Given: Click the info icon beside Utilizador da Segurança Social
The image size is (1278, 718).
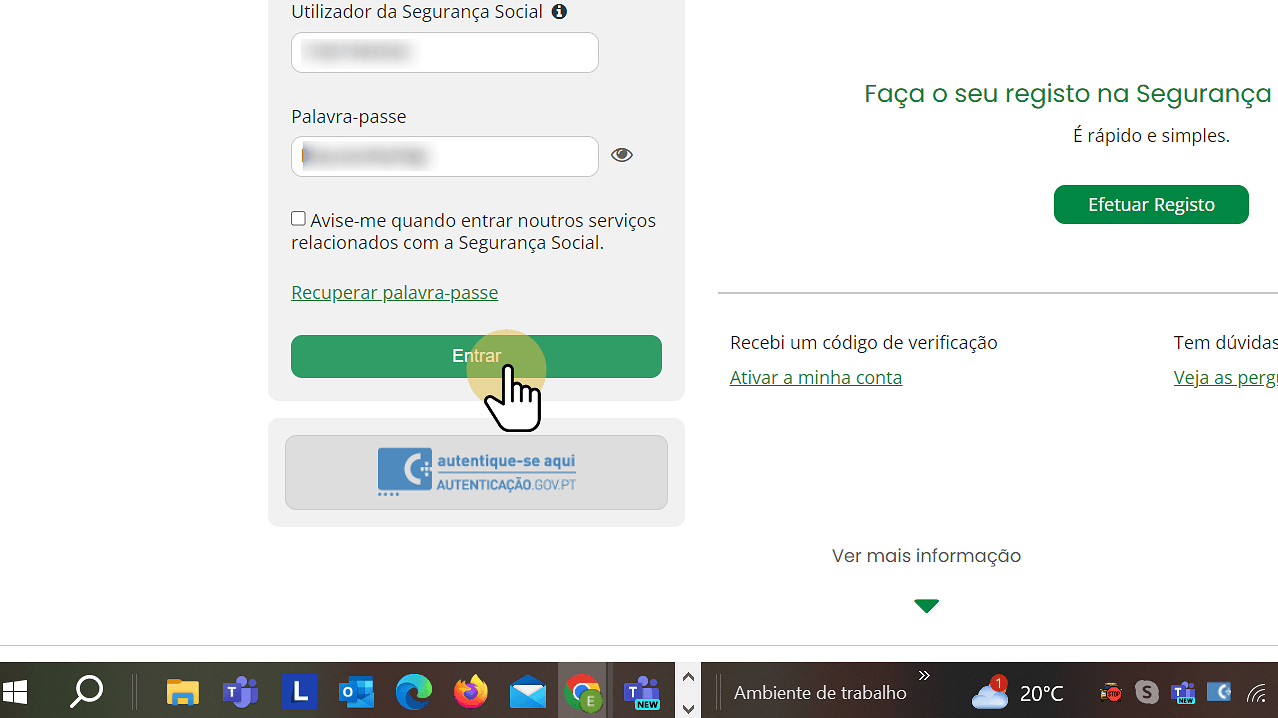Looking at the screenshot, I should (x=558, y=12).
